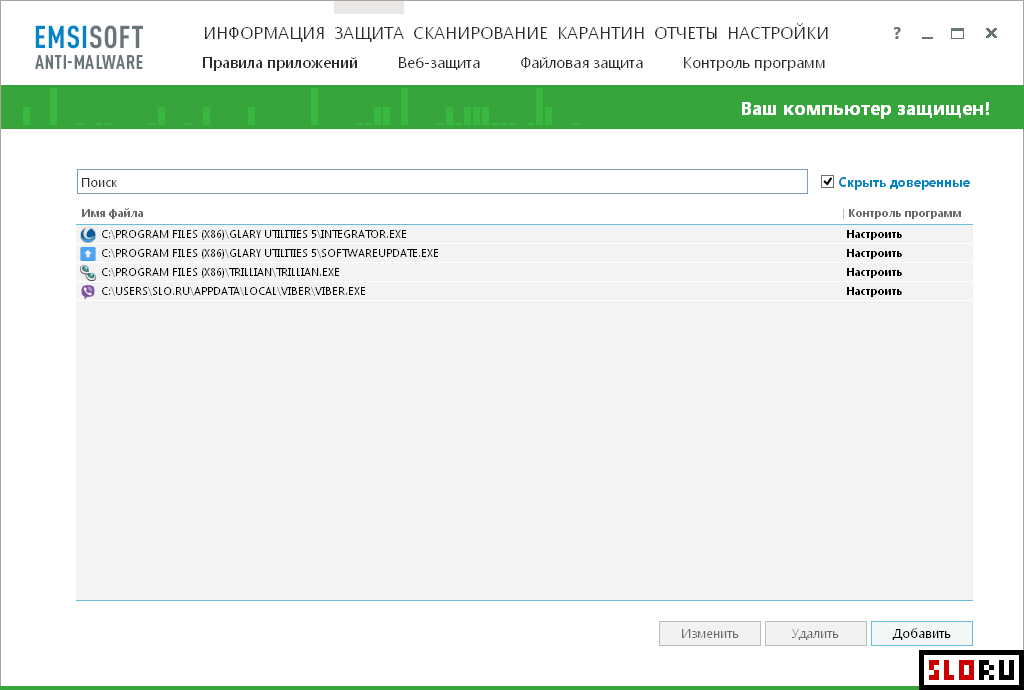Image resolution: width=1024 pixels, height=690 pixels.
Task: Select the SOFTWAREUPDATE.EXE file path row
Action: click(x=524, y=253)
